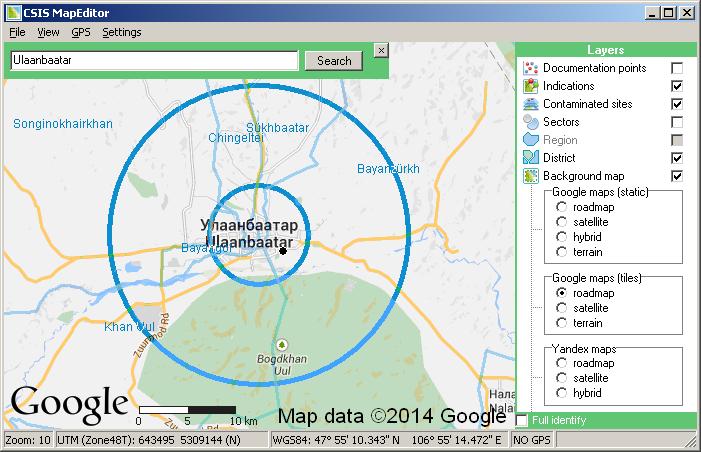Click the Songinokhairkhan district label
This screenshot has width=701, height=452.
[x=63, y=124]
